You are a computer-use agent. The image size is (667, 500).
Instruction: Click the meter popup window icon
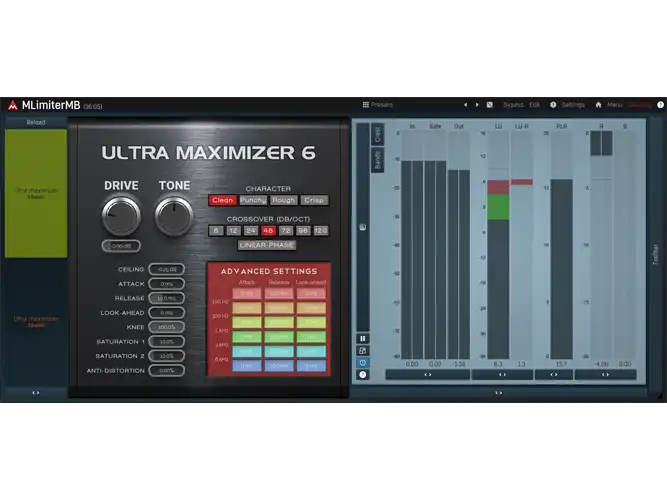pyautogui.click(x=362, y=351)
